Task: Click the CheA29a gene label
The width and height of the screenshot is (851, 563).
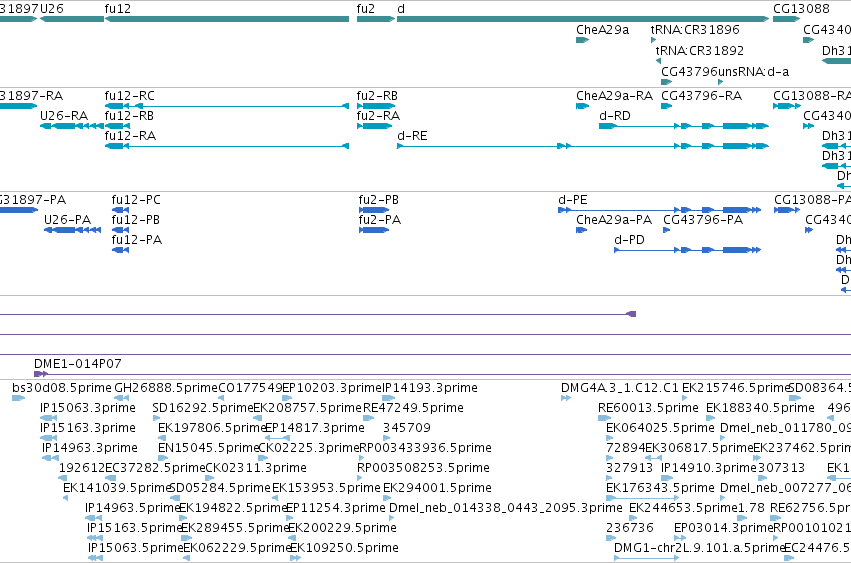Action: point(602,30)
